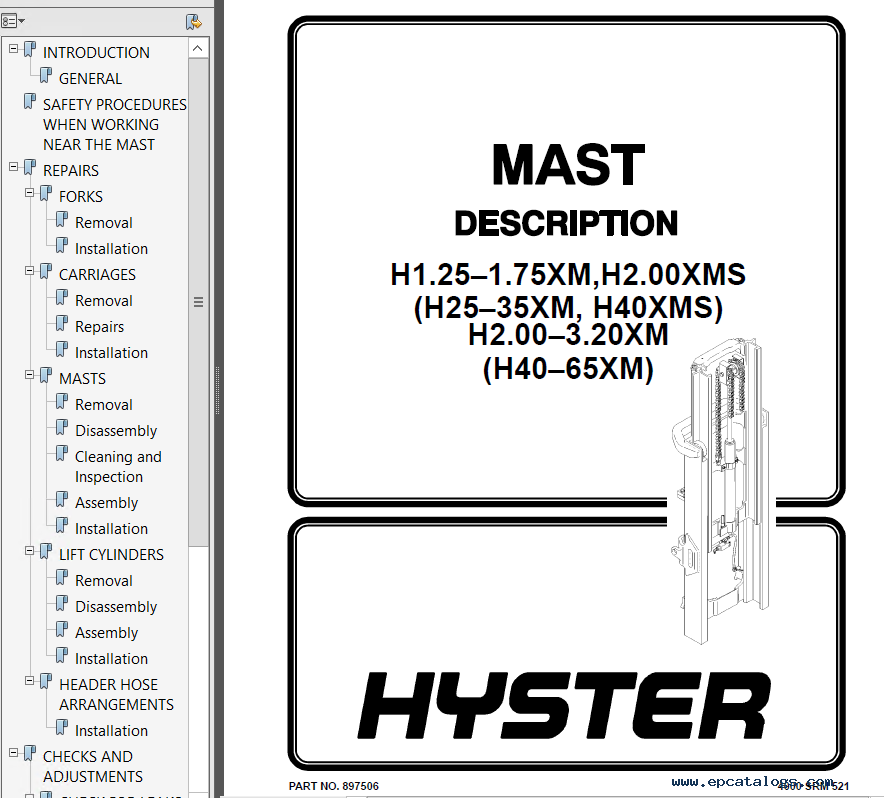Click the bookmarks panel scroll up arrow
Screen dimensions: 884x798
pos(198,48)
